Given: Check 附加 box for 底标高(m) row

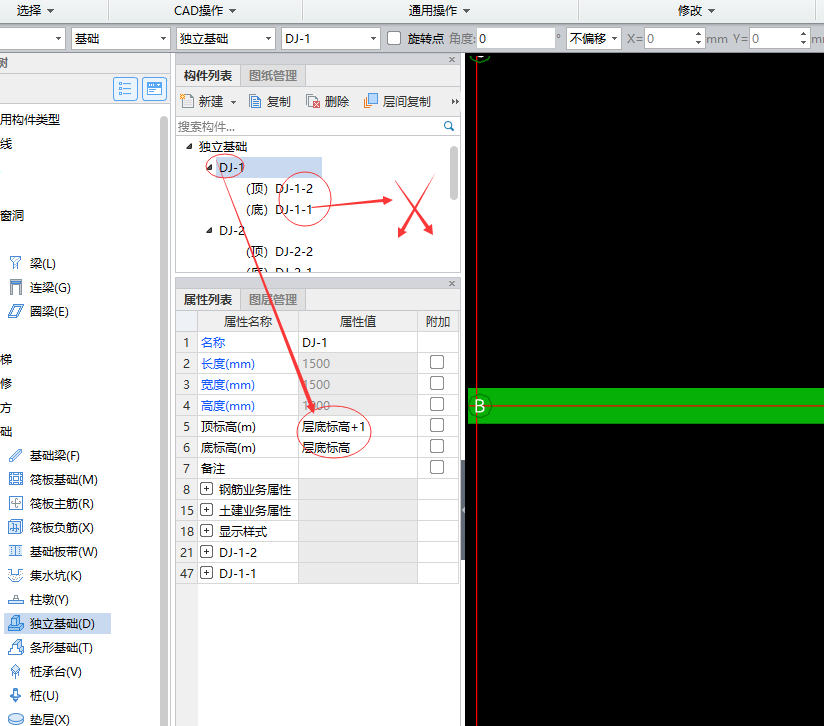Looking at the screenshot, I should 437,446.
